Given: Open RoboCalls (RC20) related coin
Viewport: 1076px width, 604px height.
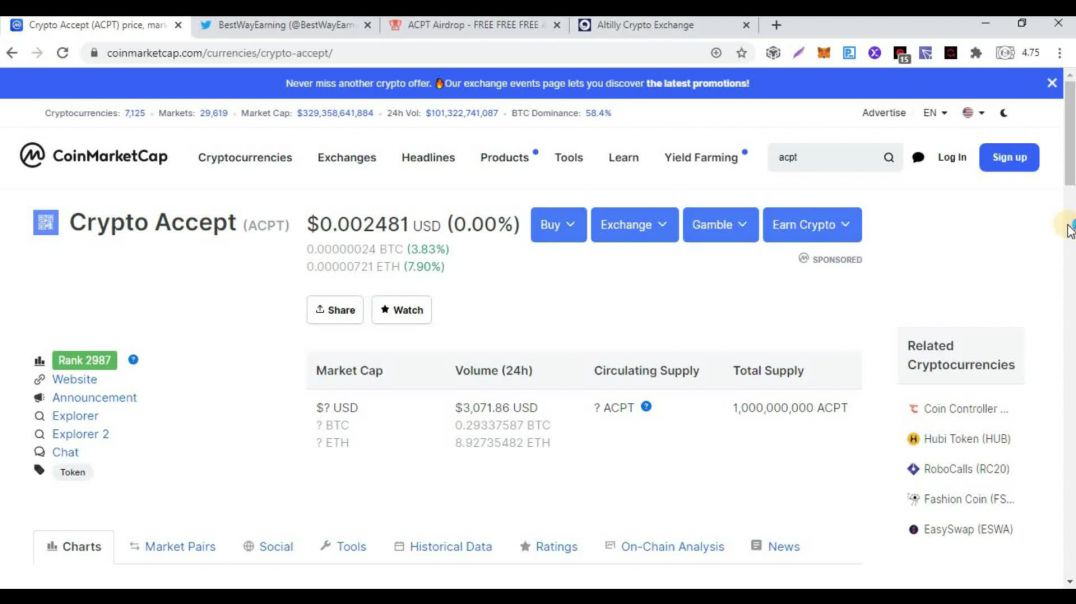Looking at the screenshot, I should [959, 469].
